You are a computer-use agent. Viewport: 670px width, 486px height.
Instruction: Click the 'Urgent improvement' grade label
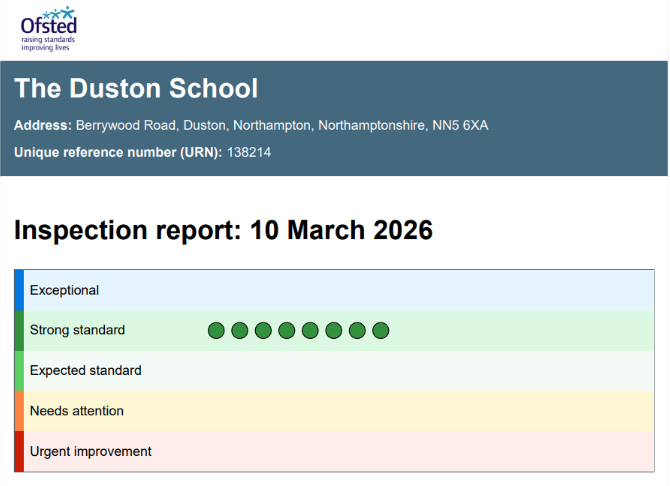tap(91, 451)
